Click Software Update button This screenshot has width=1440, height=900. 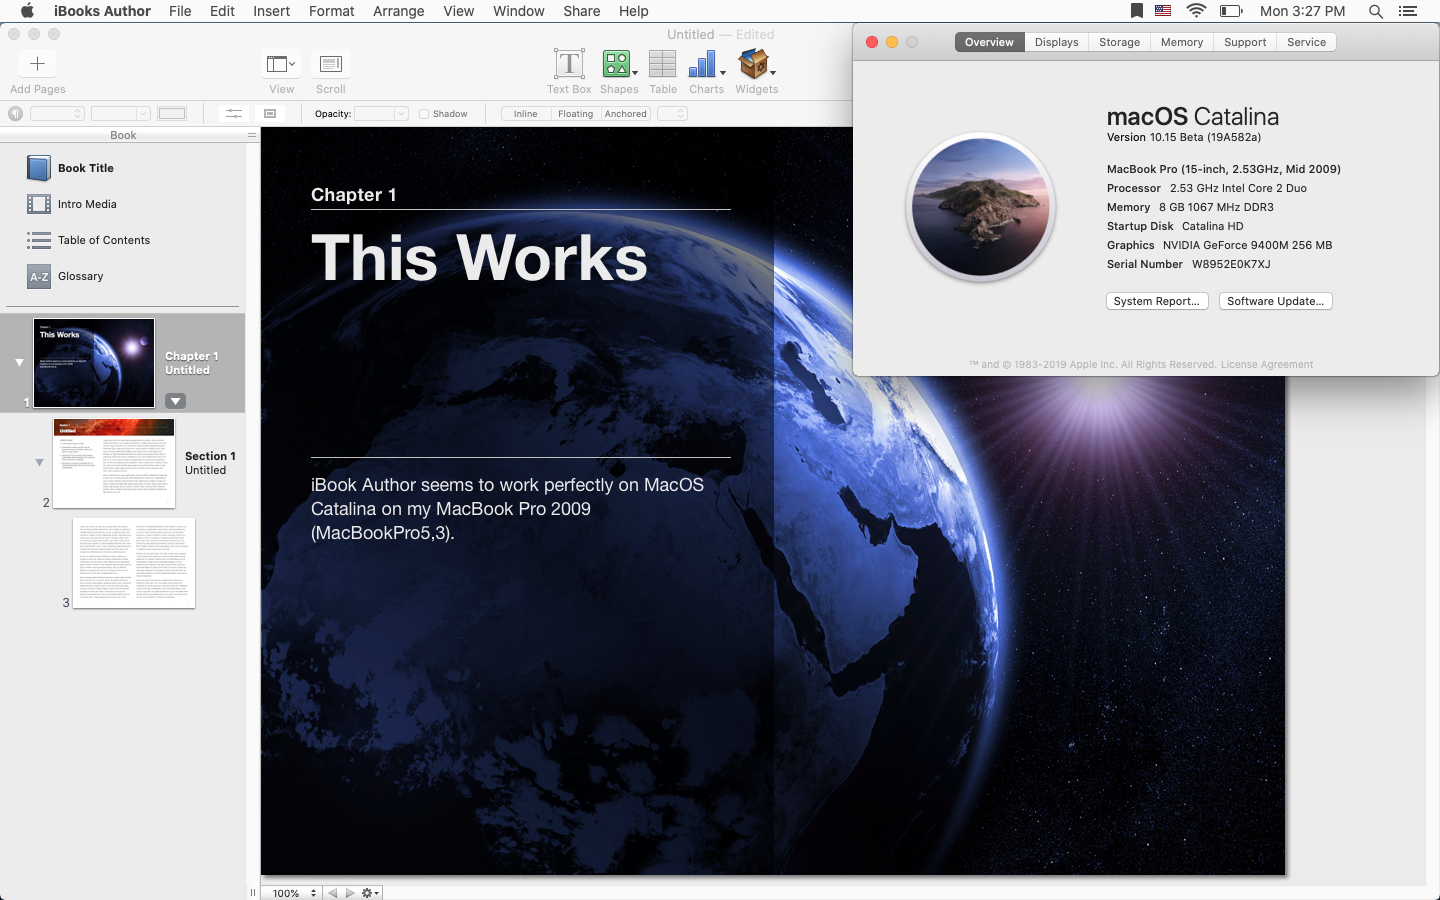1275,301
